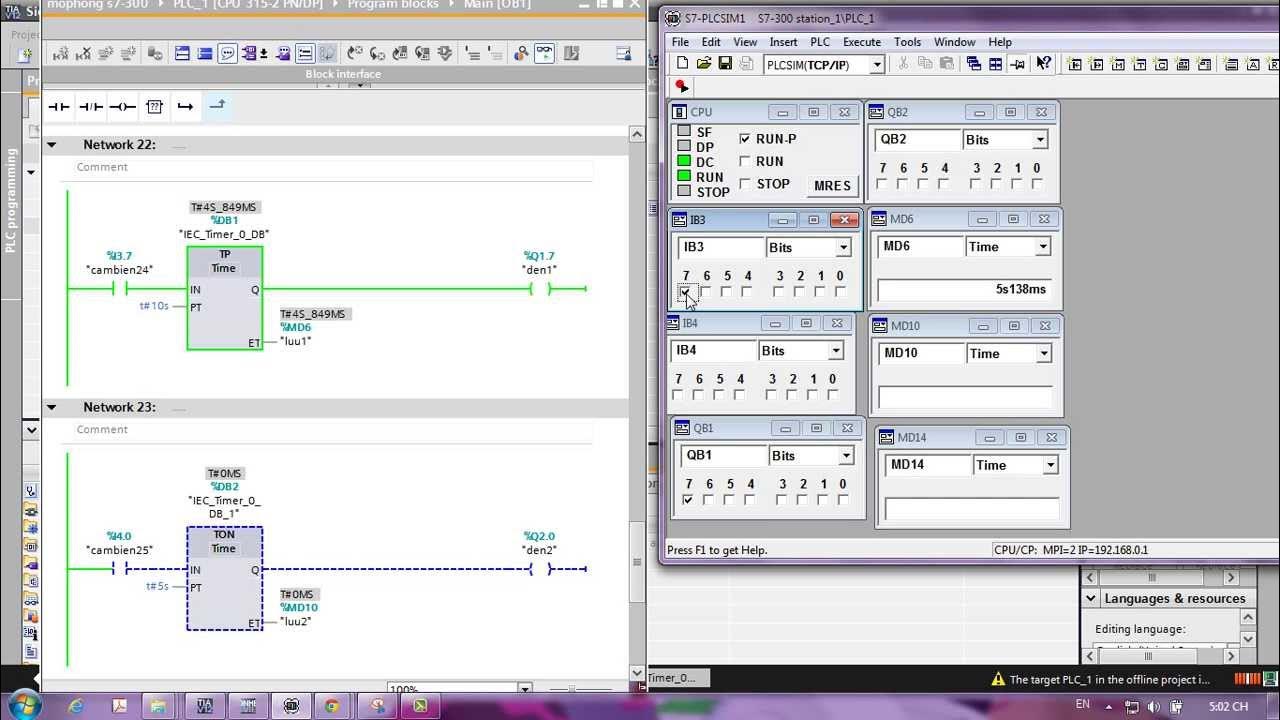Open the MD10 Time format dropdown
This screenshot has height=720, width=1280.
coord(1044,354)
